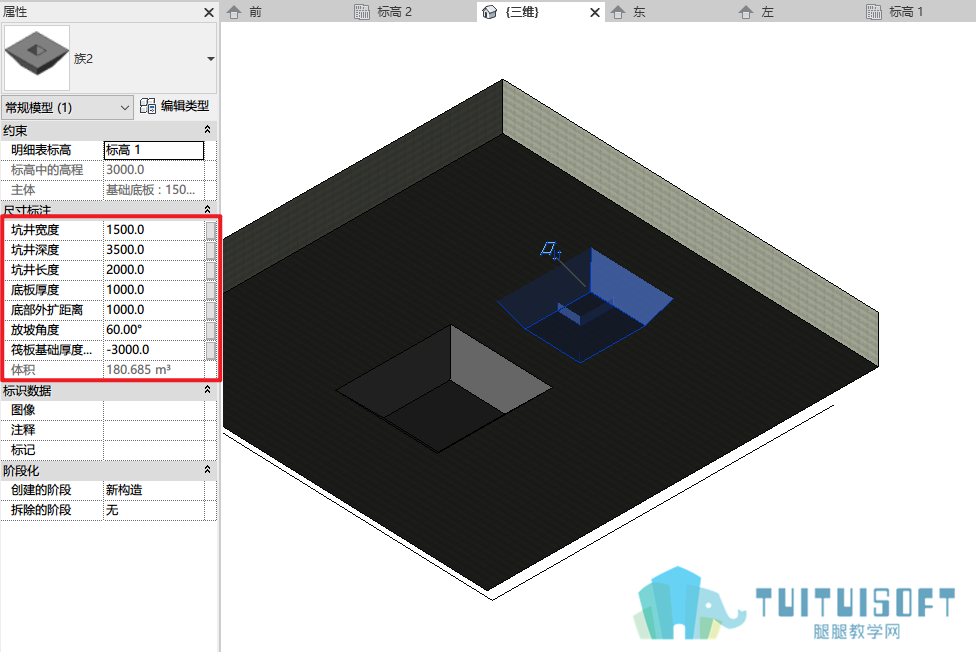Select the blue highlighted pit model
This screenshot has width=976, height=652.
[585, 306]
